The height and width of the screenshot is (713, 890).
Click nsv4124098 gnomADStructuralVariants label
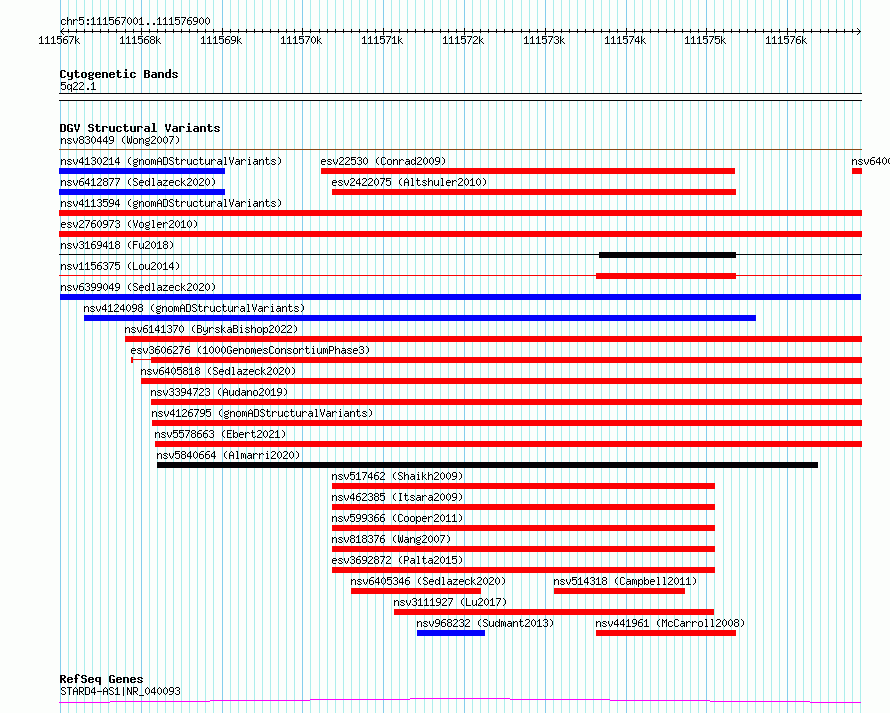pyautogui.click(x=194, y=308)
